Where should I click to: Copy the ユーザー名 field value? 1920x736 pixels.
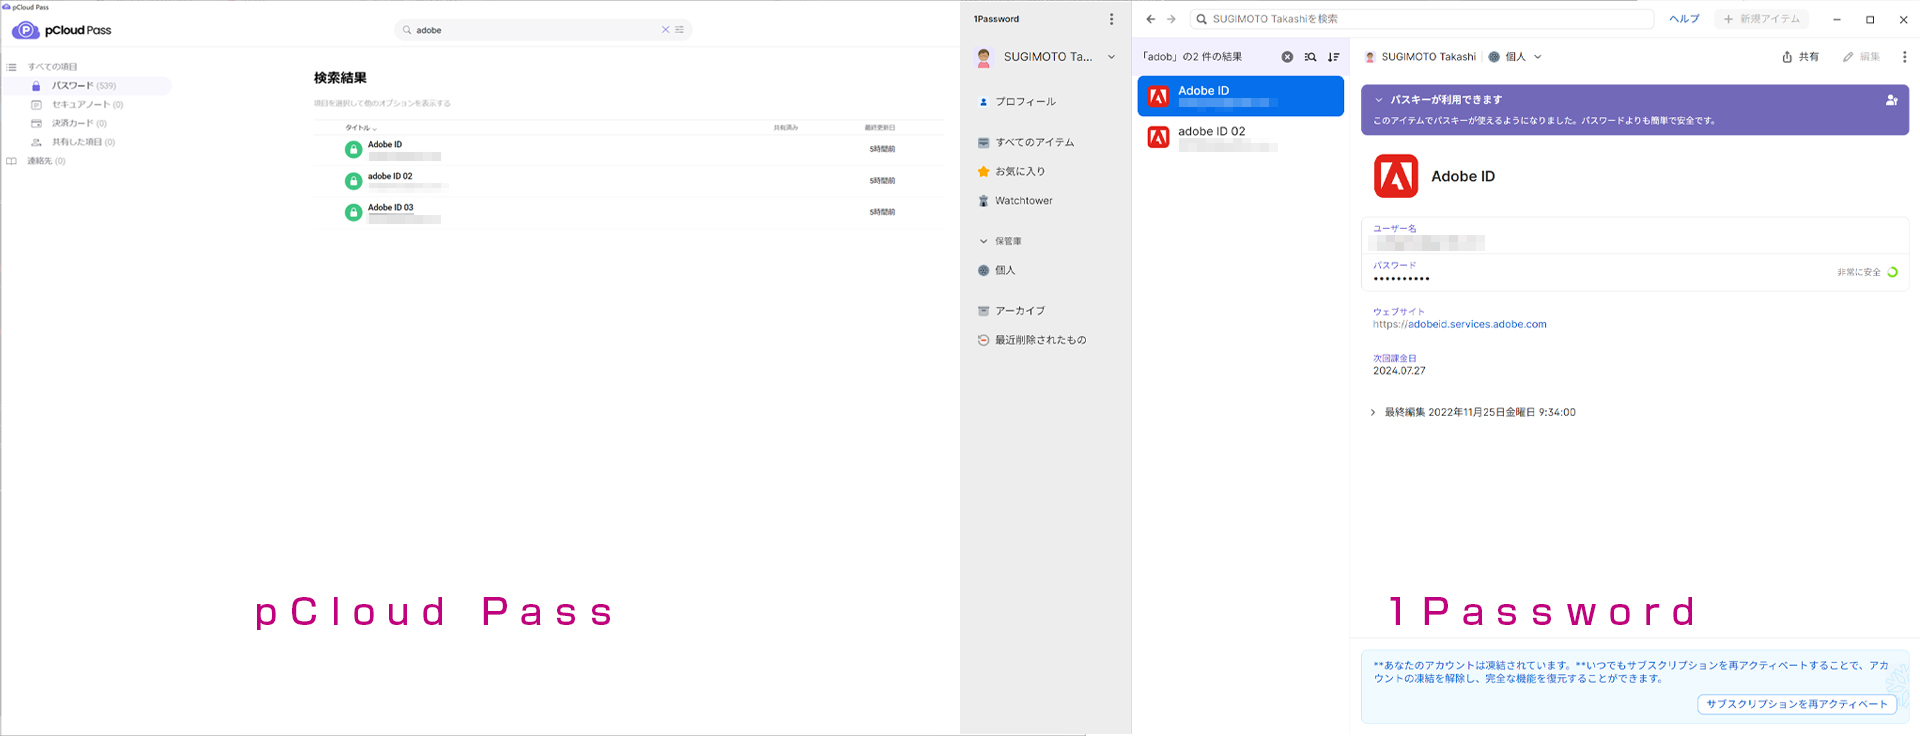(1635, 236)
